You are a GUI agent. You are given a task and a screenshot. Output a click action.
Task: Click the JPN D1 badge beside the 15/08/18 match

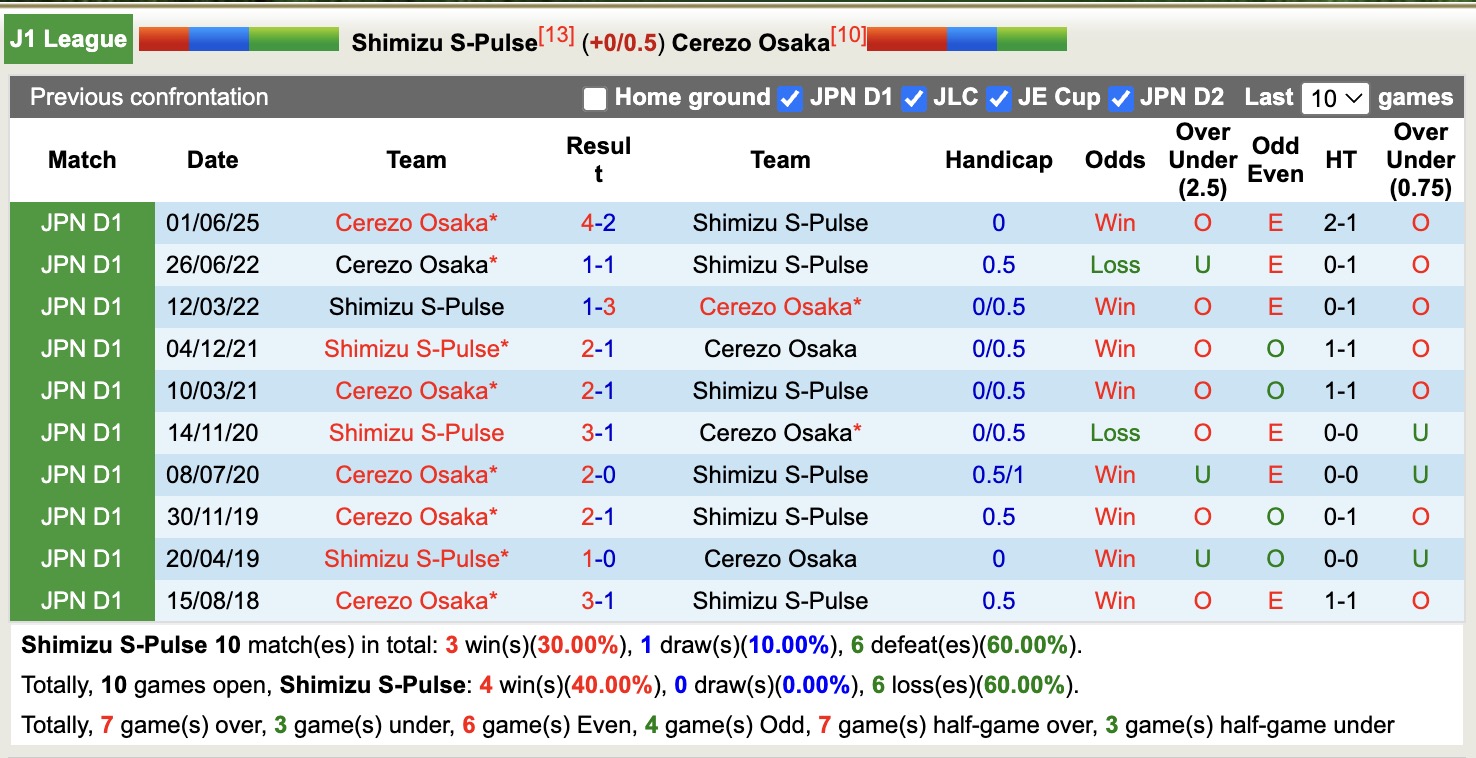pos(81,600)
